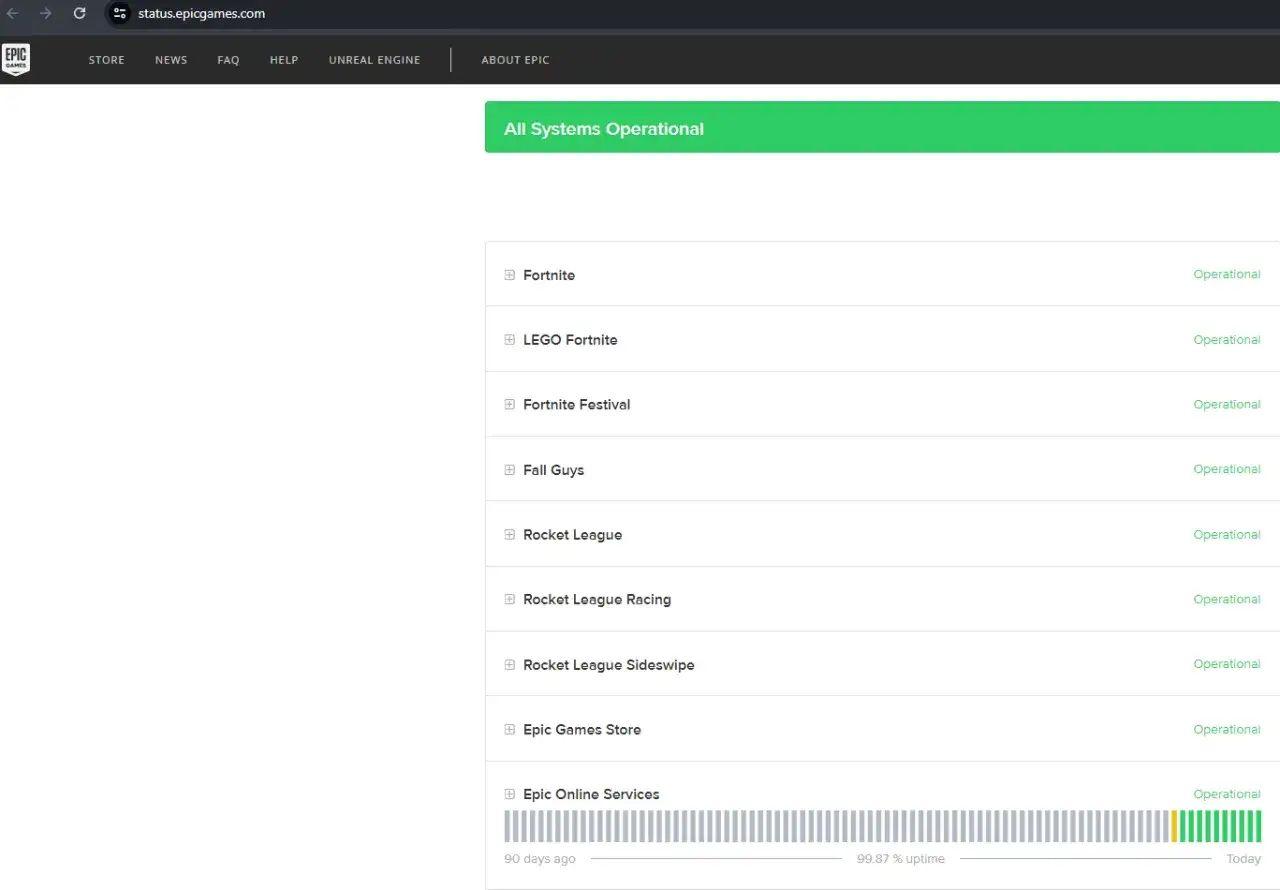
Task: Click the 99.87 % uptime text
Action: click(901, 859)
